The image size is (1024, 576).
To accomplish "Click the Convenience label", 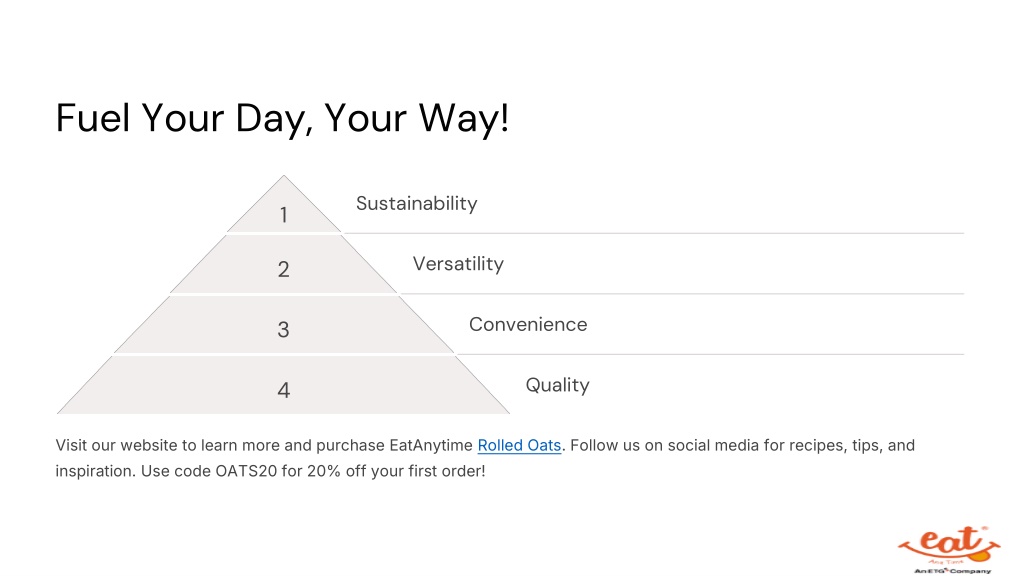I will [x=528, y=325].
